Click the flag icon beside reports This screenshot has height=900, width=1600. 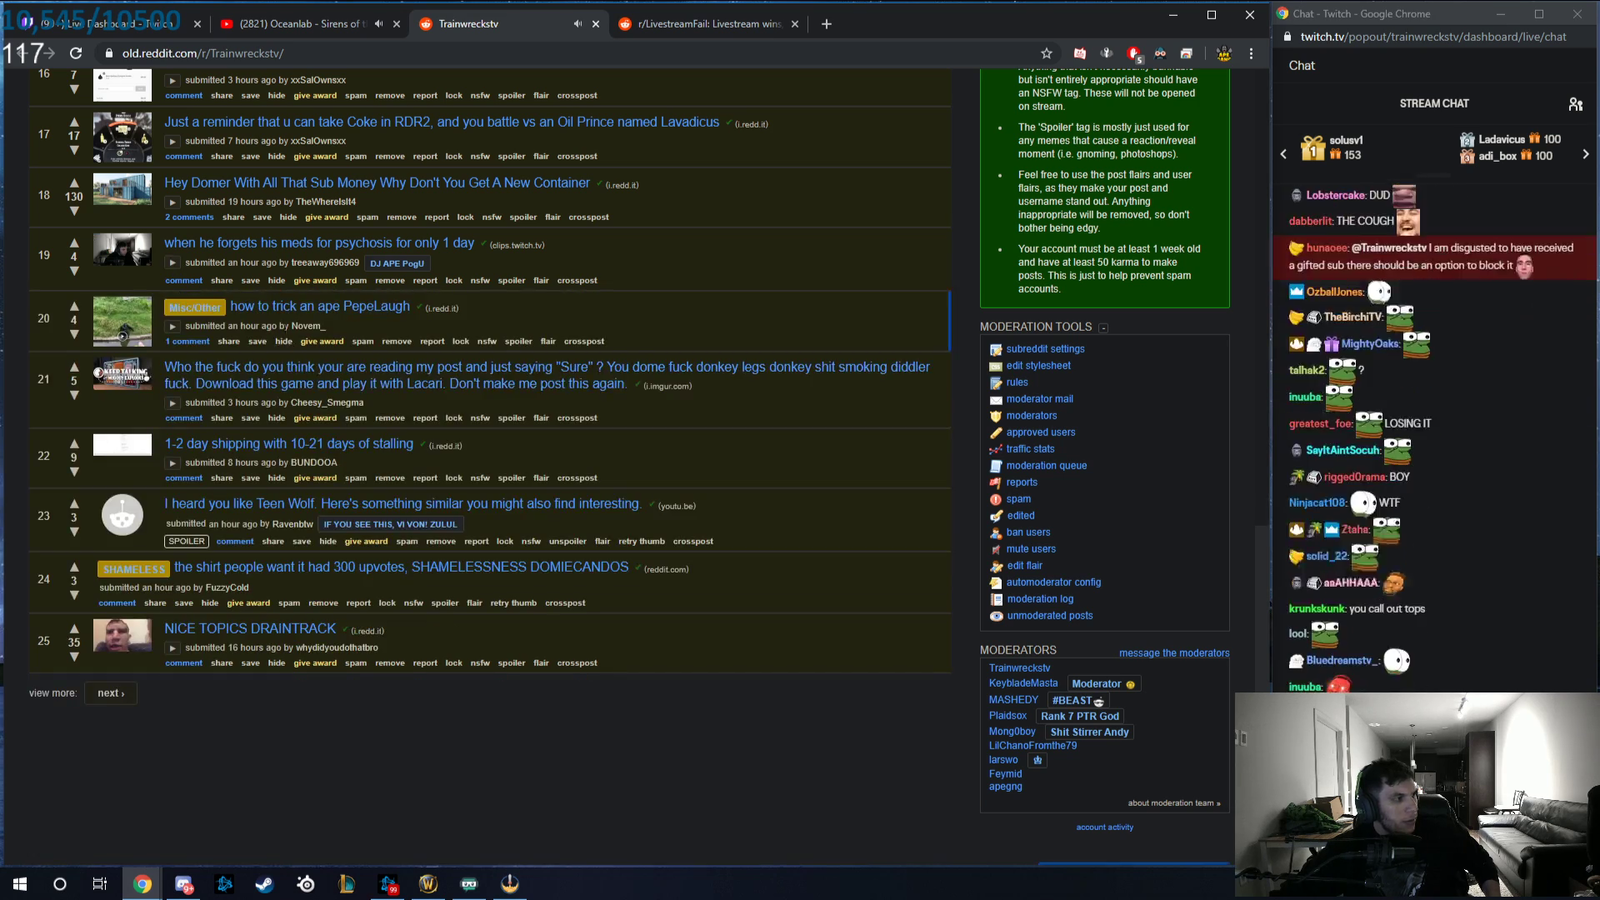(995, 482)
